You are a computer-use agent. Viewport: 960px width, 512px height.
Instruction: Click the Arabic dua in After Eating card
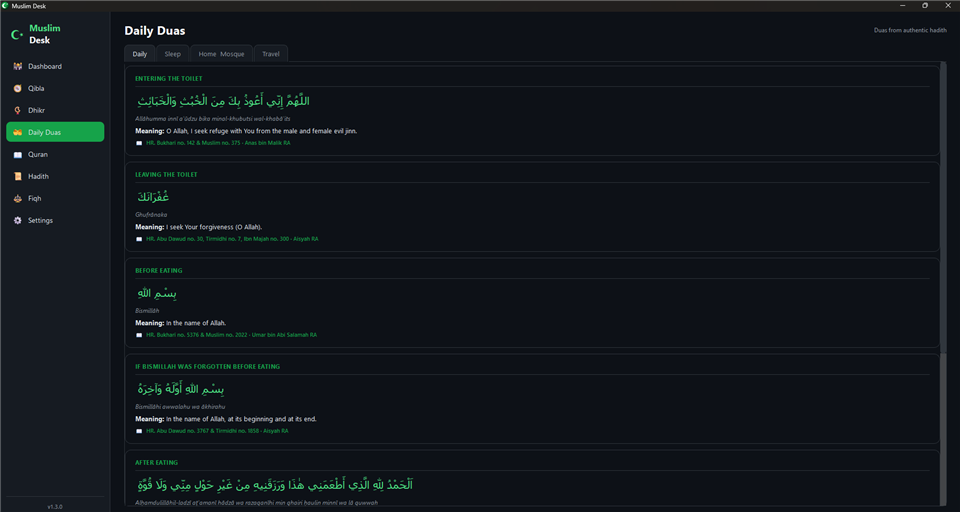[x=274, y=485]
